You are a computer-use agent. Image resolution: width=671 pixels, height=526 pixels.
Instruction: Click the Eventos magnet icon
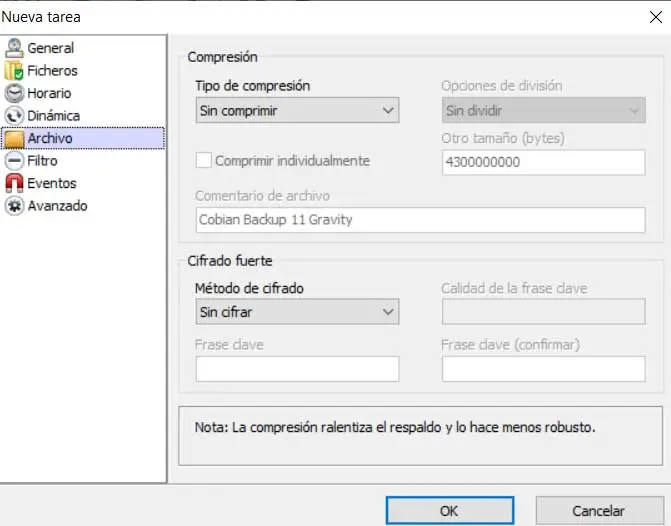point(14,183)
